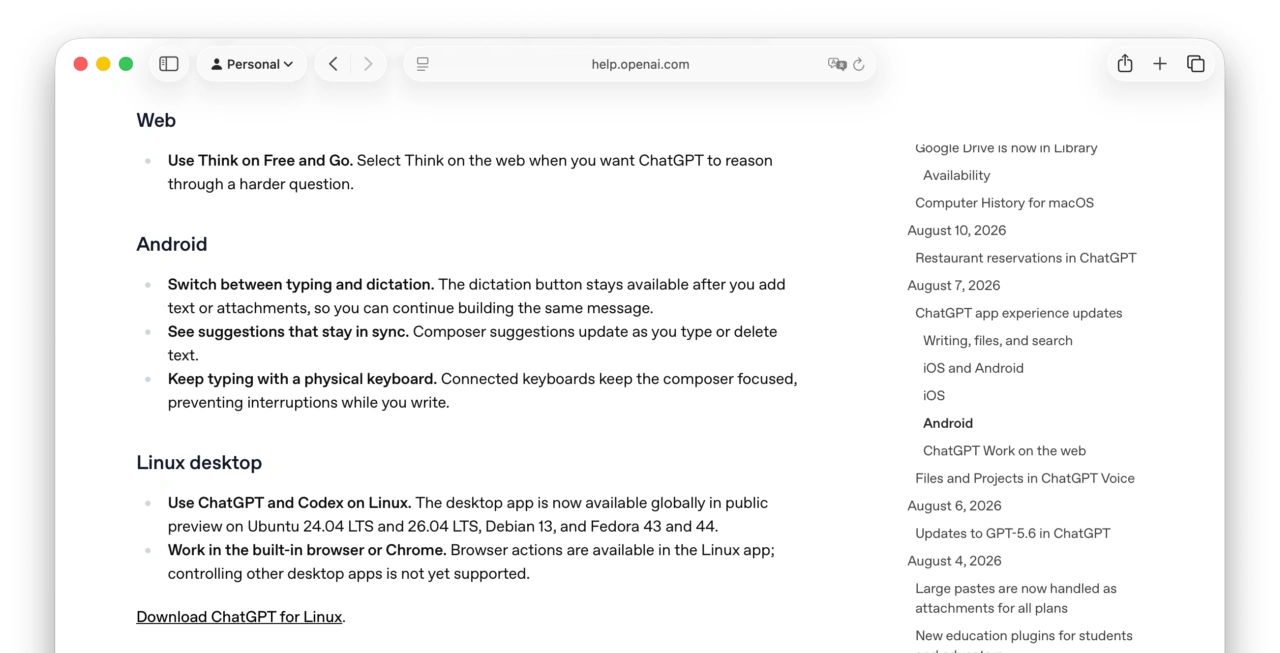Go forward with the right arrow
This screenshot has width=1280, height=653.
click(x=368, y=64)
